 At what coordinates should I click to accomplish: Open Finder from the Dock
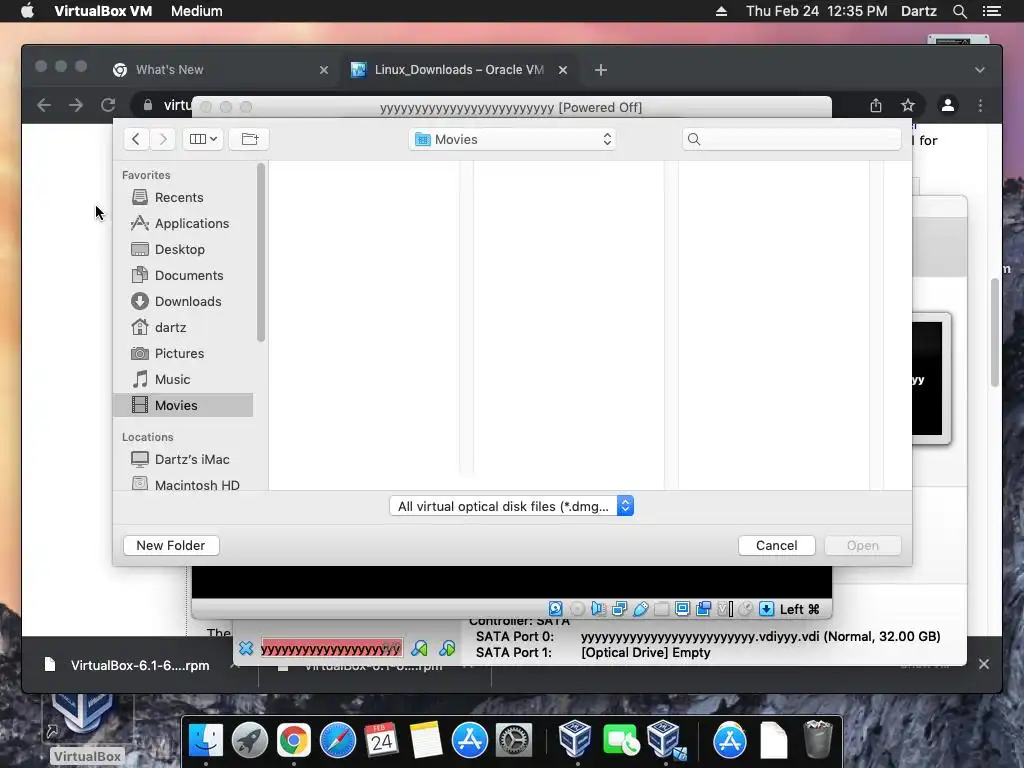pos(205,740)
